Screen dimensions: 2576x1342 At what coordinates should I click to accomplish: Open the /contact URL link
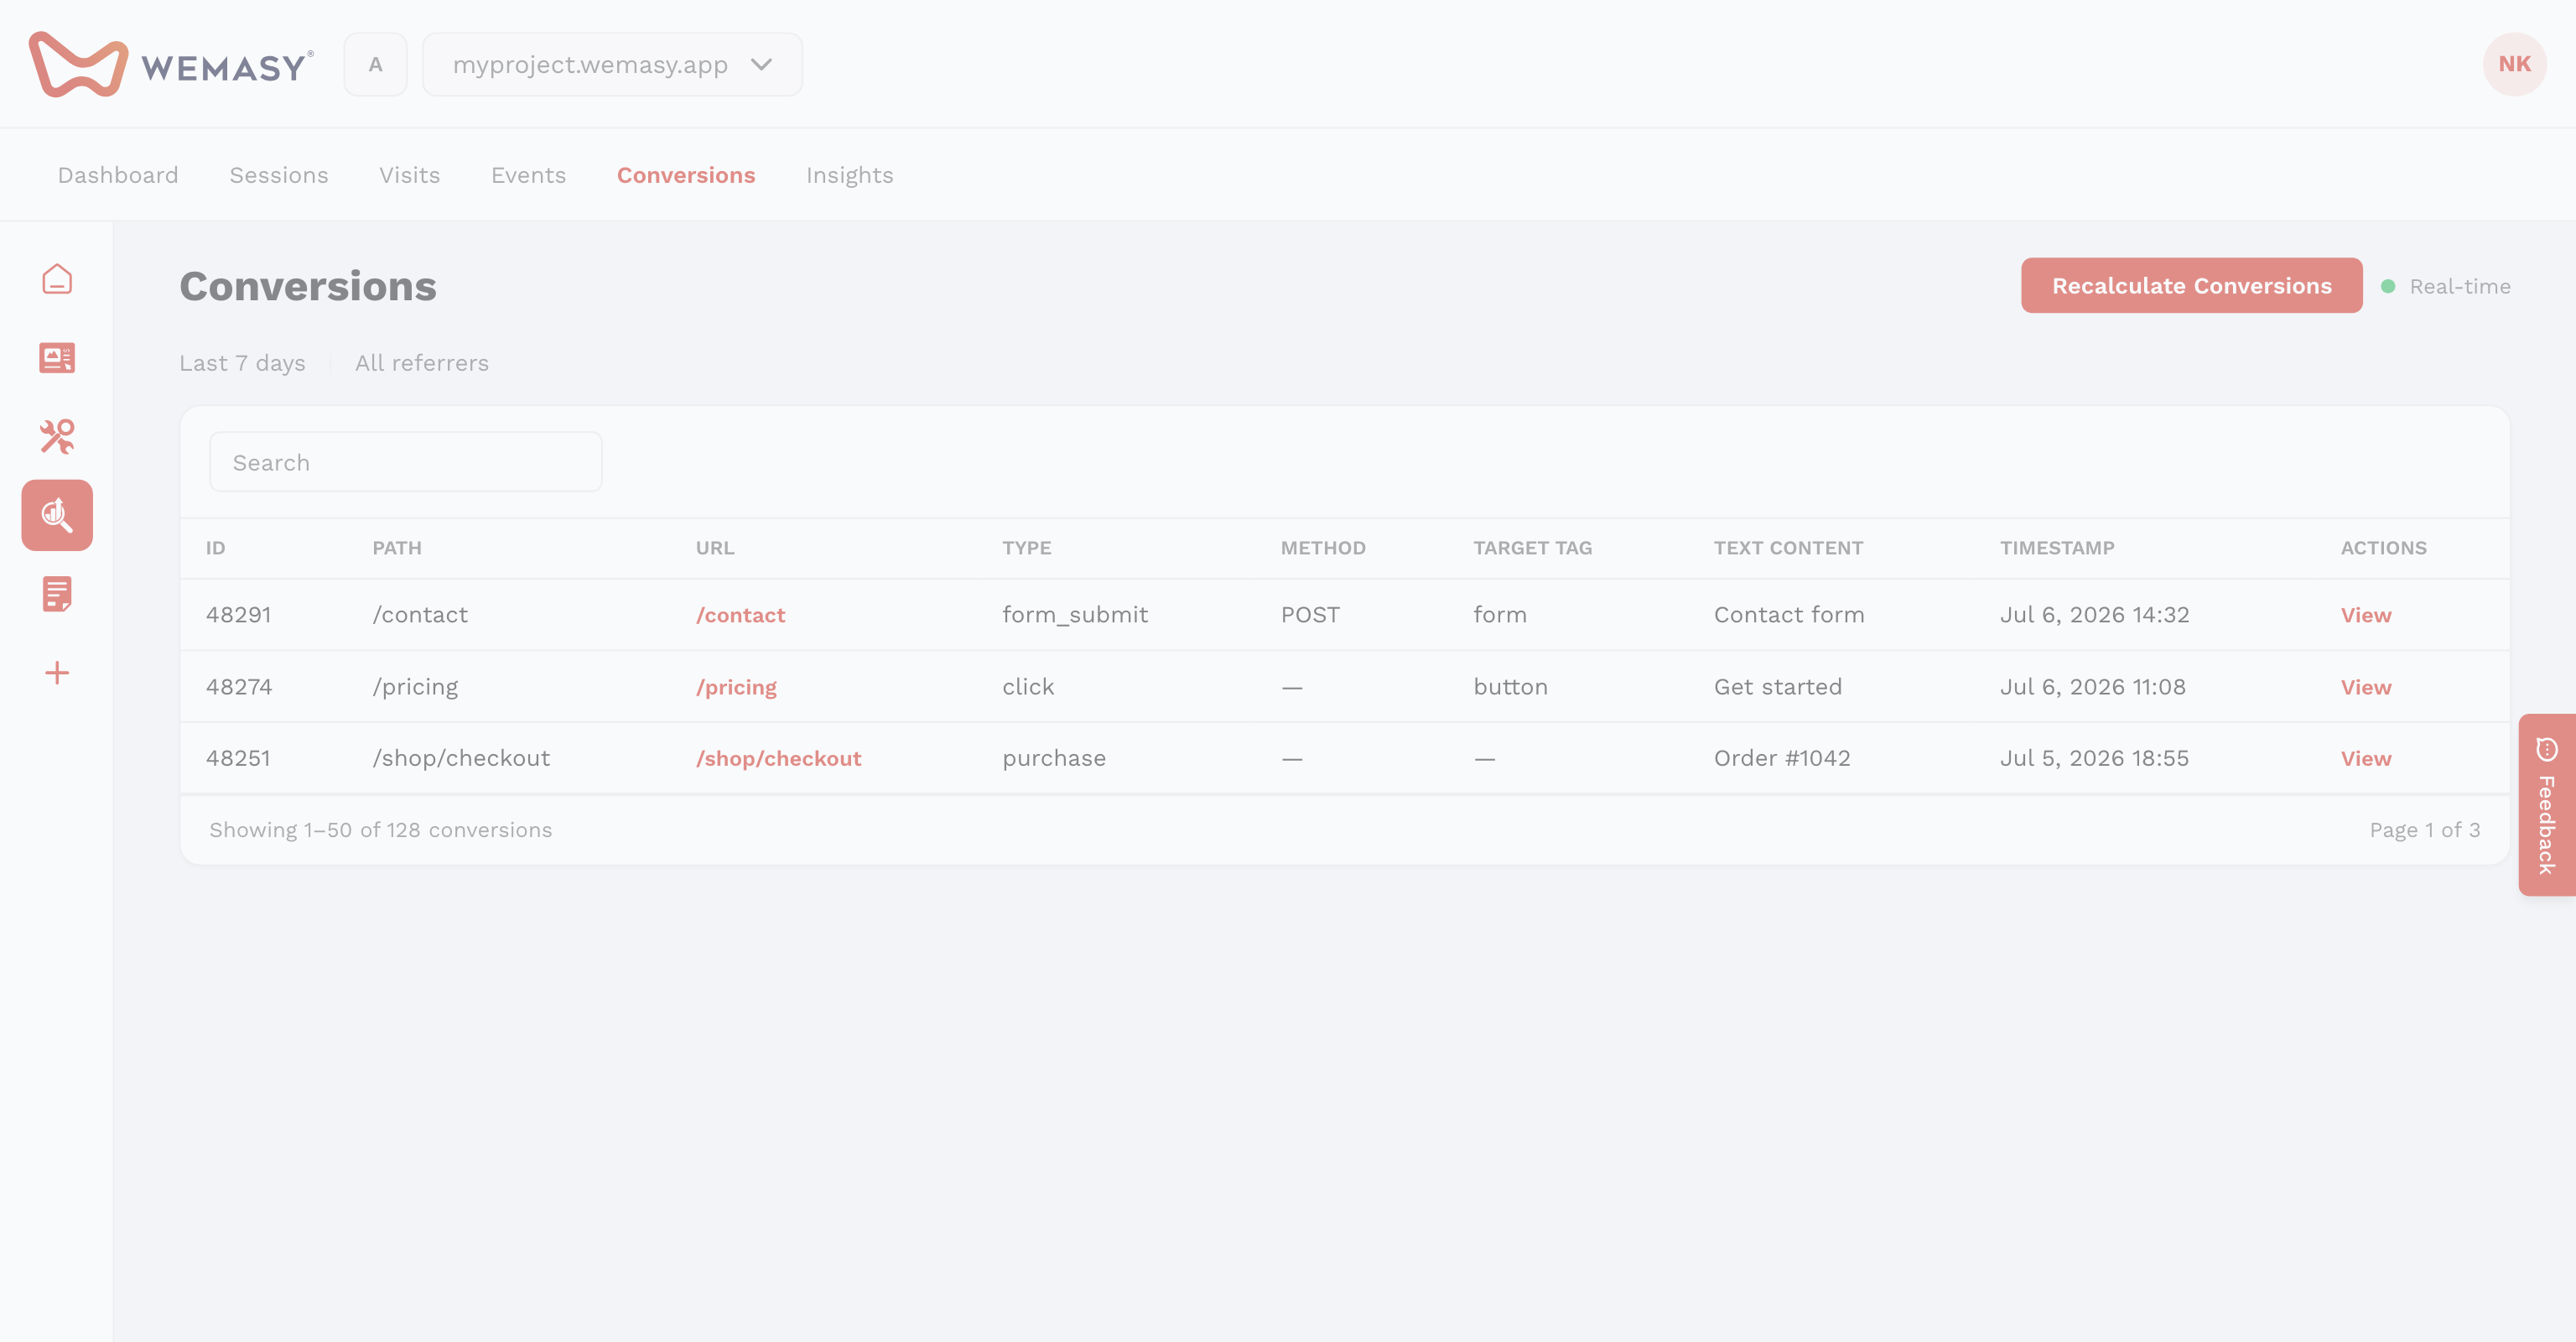pyautogui.click(x=740, y=615)
